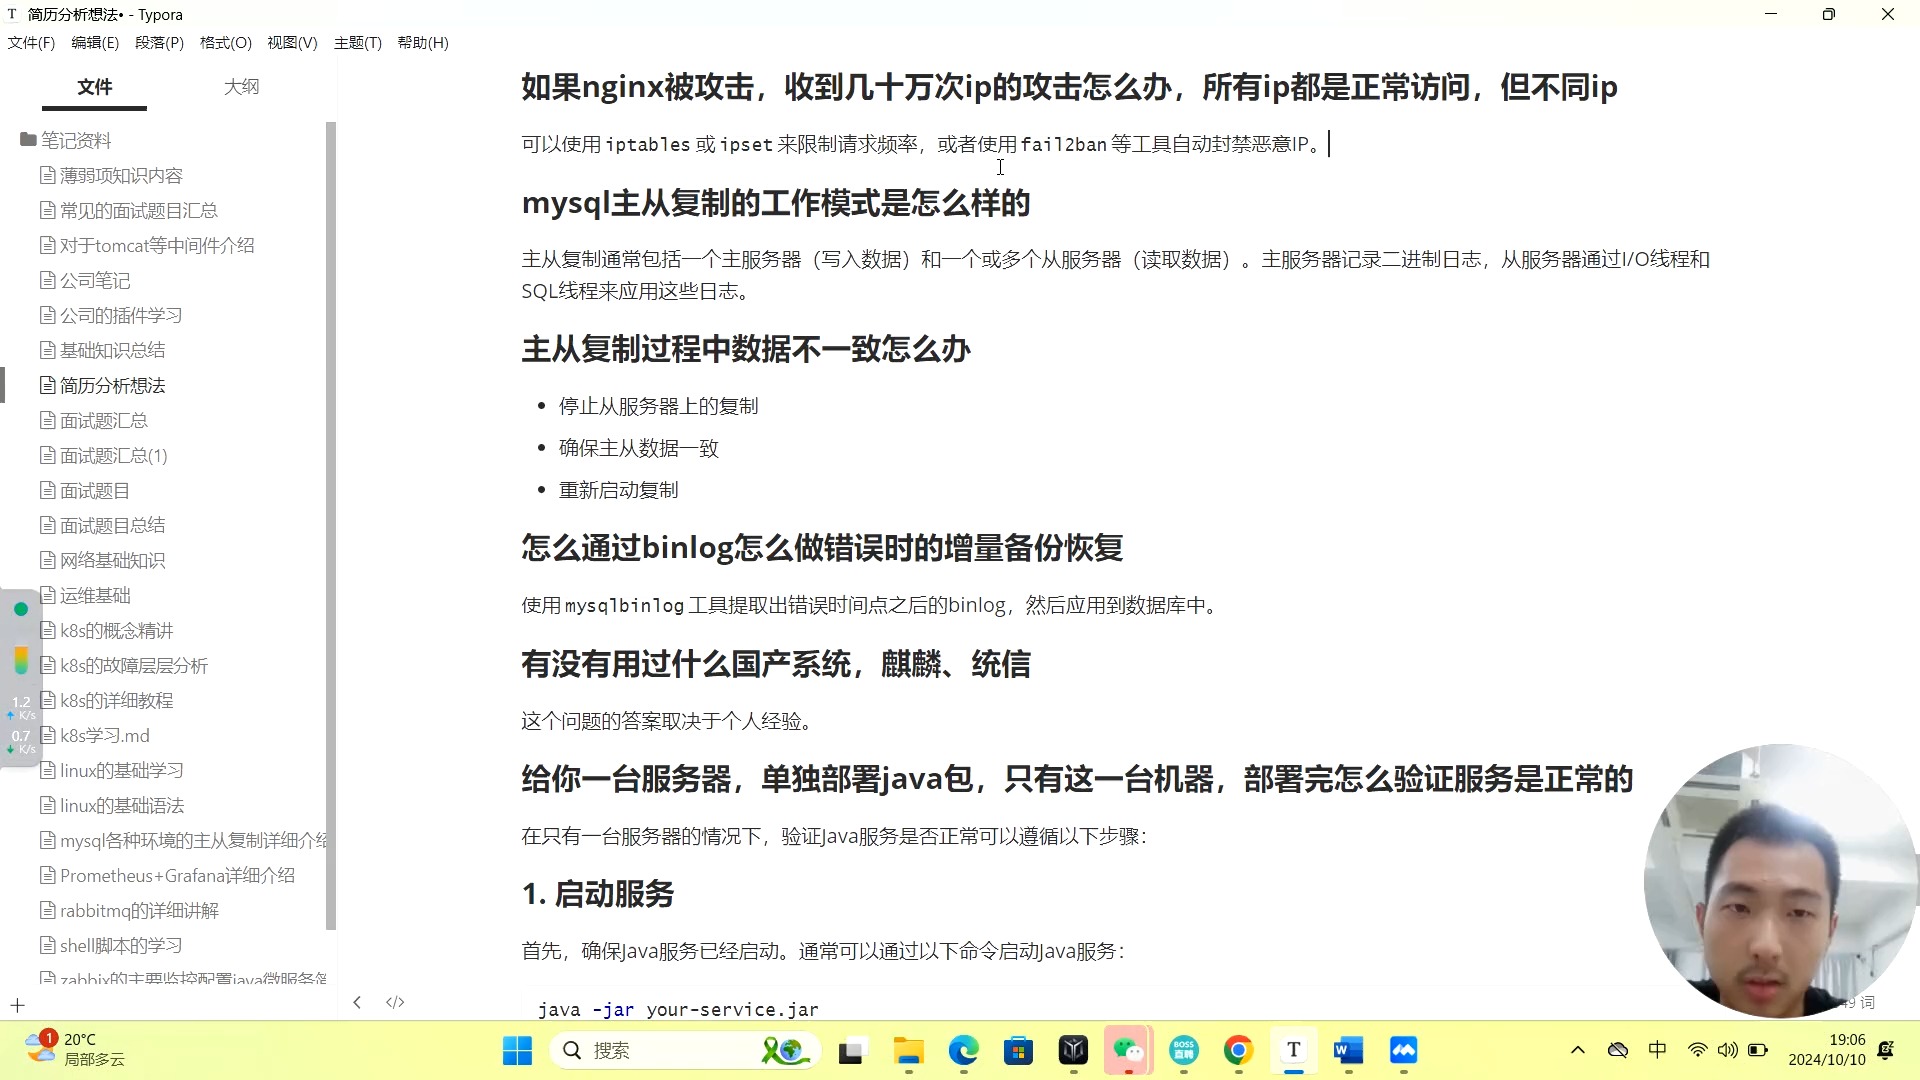The height and width of the screenshot is (1080, 1920).
Task: Open Microsoft Store from taskbar
Action: pyautogui.click(x=1019, y=1051)
